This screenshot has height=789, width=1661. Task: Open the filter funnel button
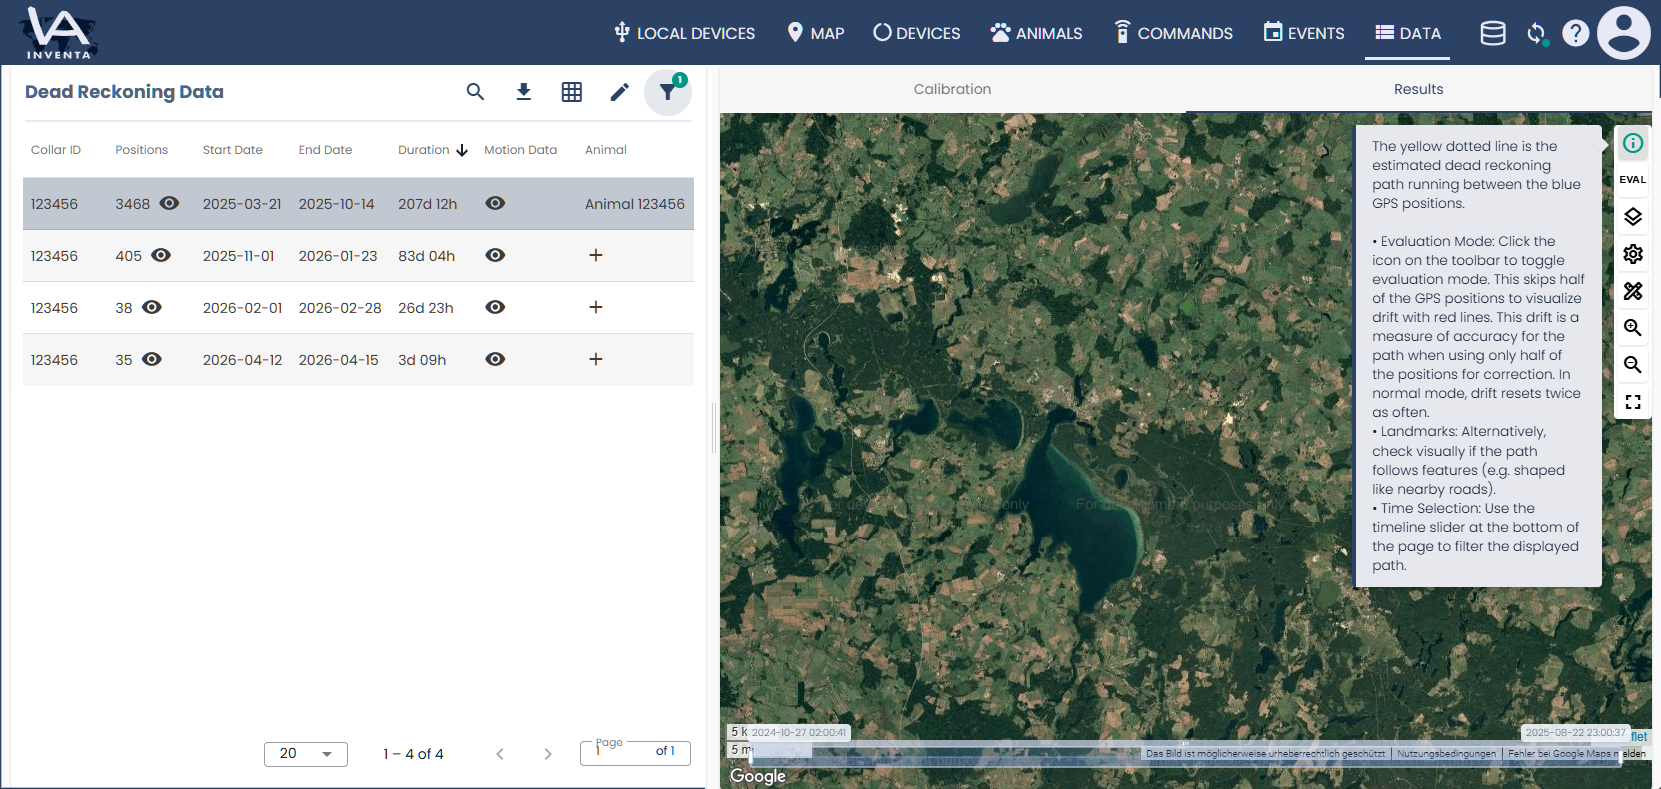[668, 92]
